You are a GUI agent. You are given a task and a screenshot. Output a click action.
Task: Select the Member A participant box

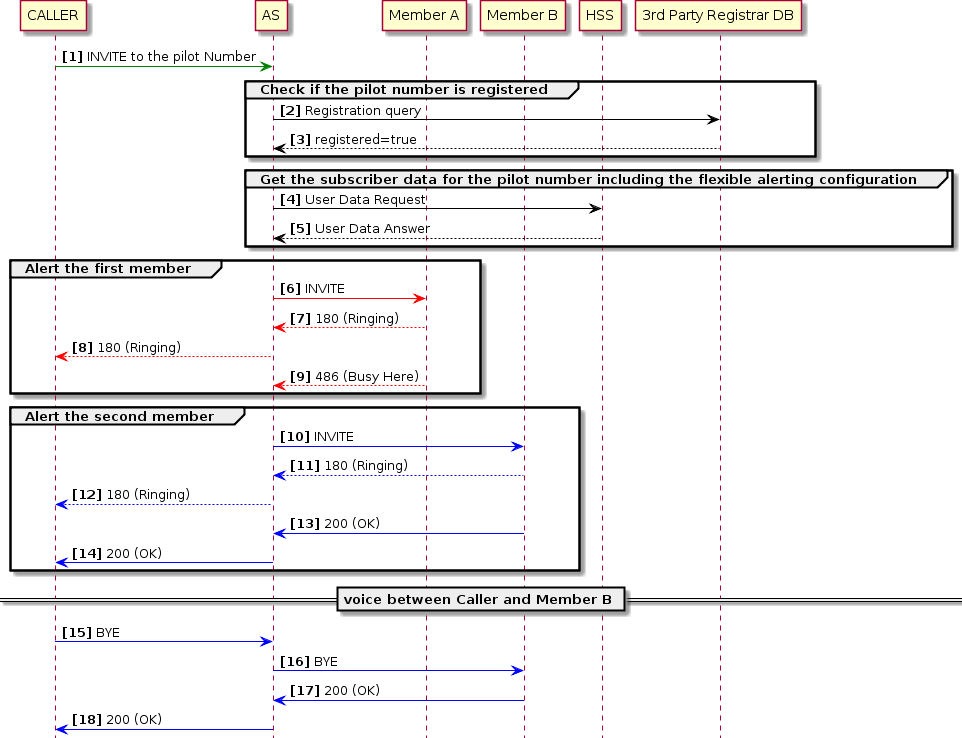tap(424, 16)
